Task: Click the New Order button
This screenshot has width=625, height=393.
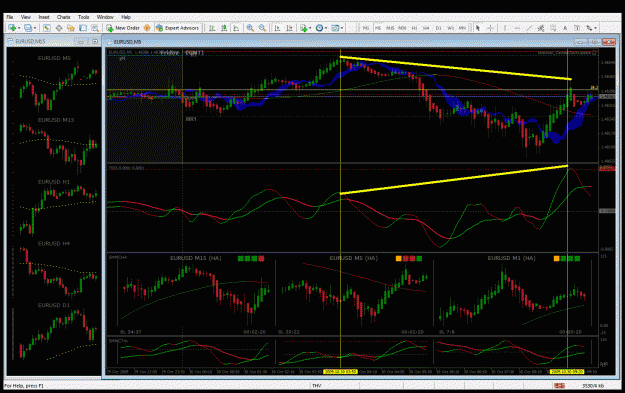Action: (123, 28)
